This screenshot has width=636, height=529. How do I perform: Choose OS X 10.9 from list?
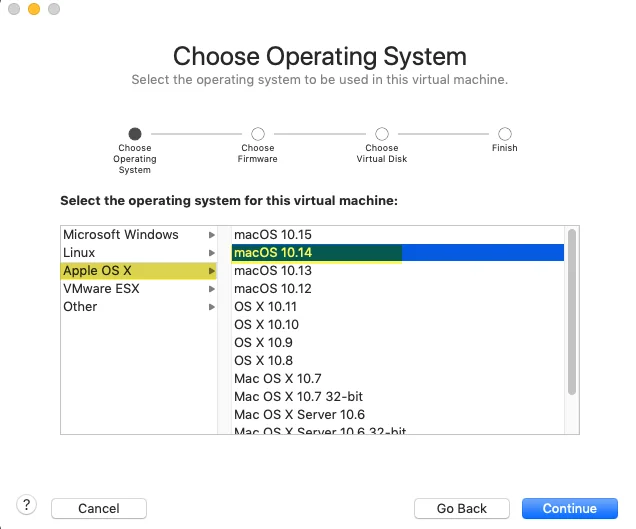tap(398, 342)
